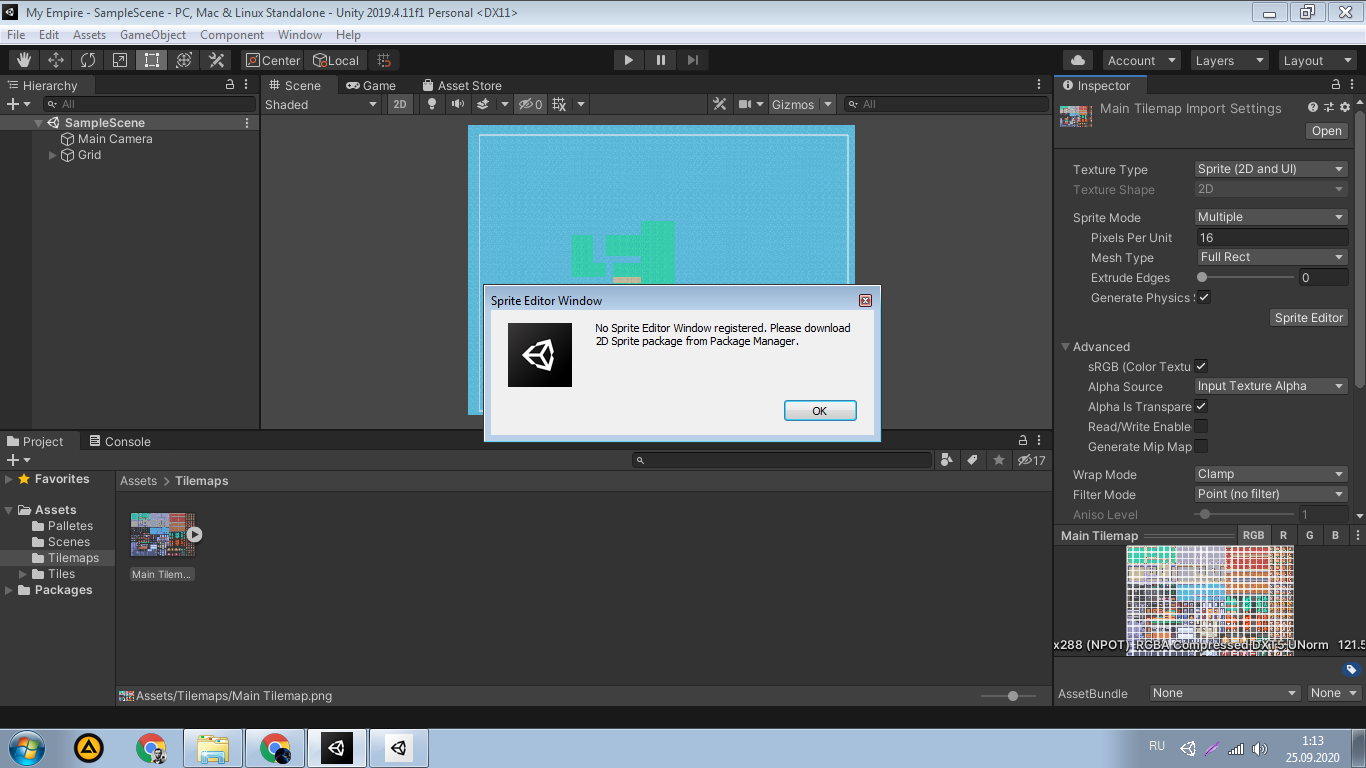Open the GameObject menu

[153, 35]
